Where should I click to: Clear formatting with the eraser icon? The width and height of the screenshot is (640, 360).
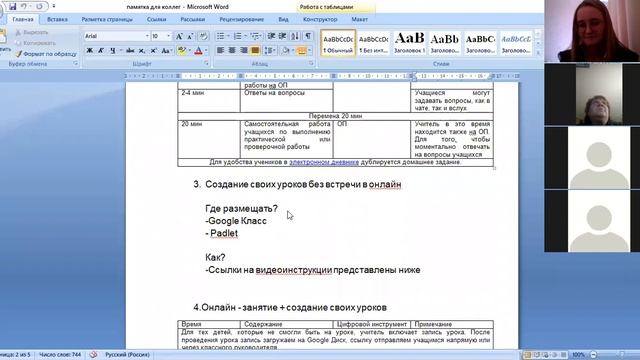[203, 36]
